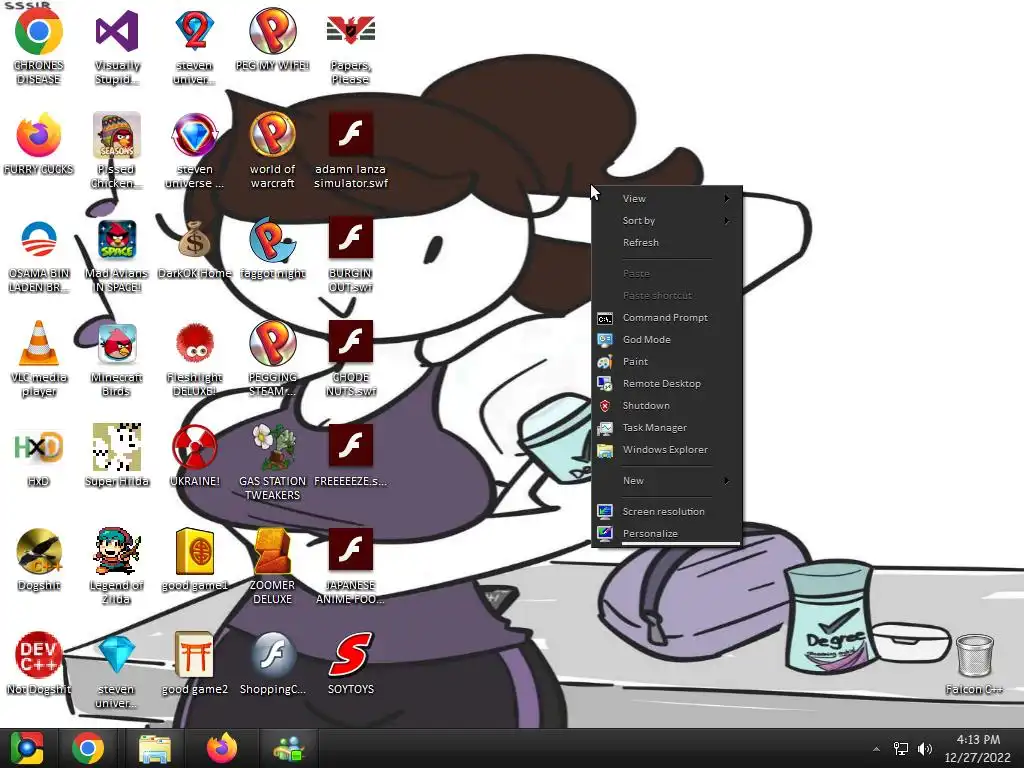
Task: Select the Chrome icon labeled CHRONES DISEASE
Action: coord(39,33)
